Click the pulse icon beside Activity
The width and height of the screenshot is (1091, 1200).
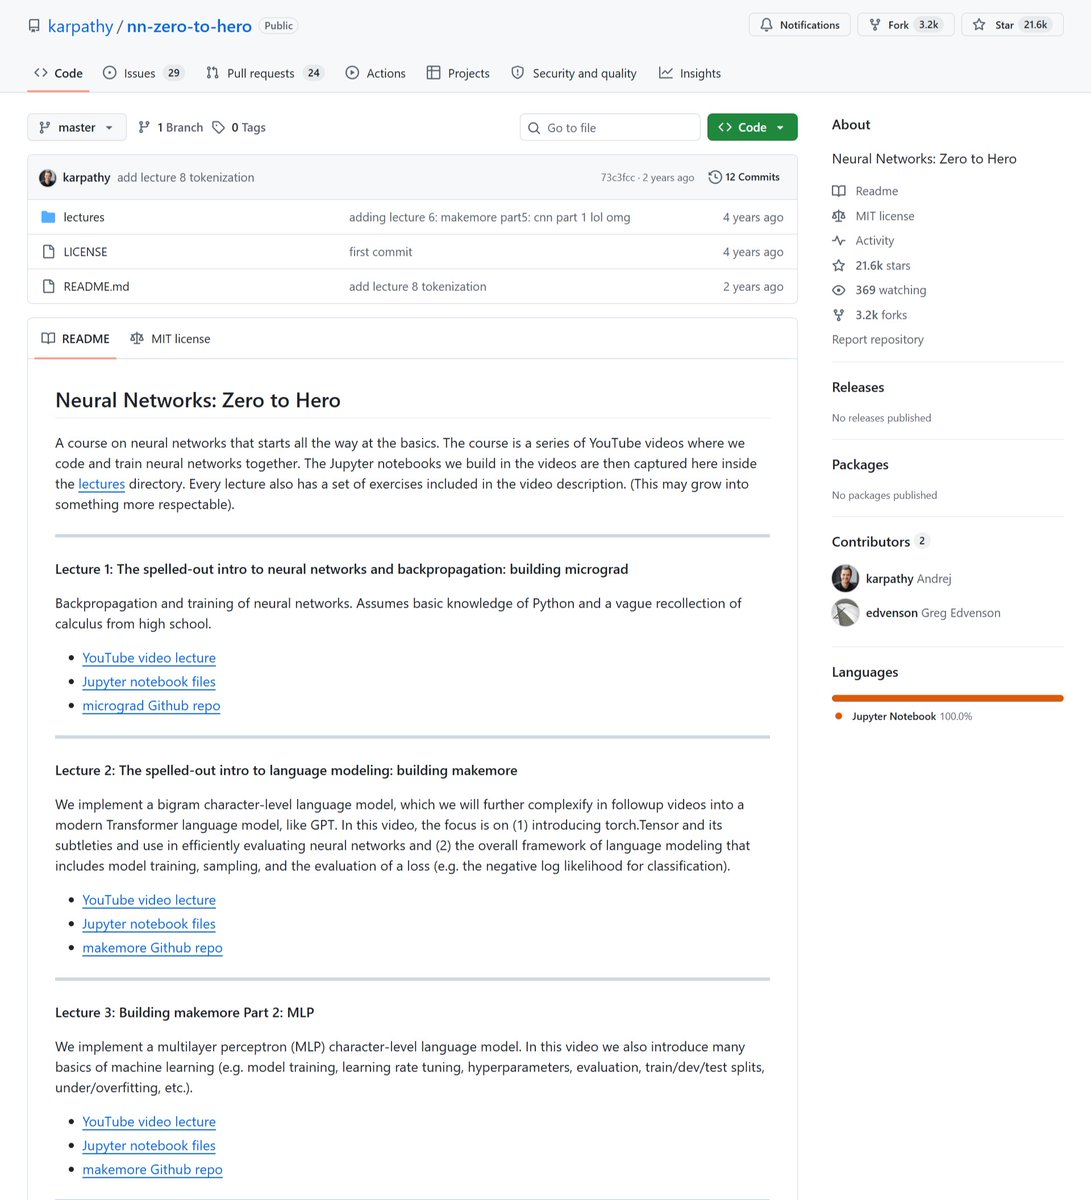point(839,240)
